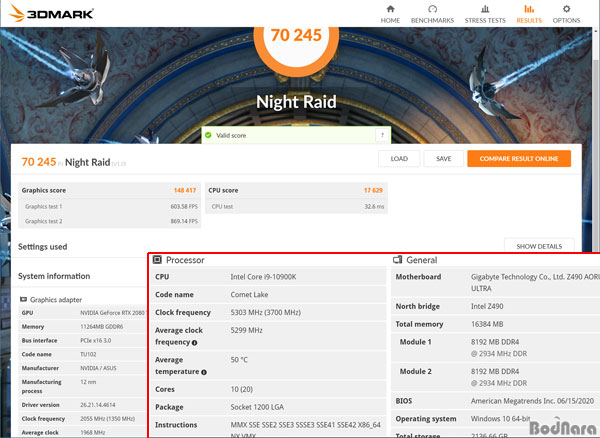Viewport: 600px width, 438px height.
Task: Click the Processor section chip icon
Action: point(157,260)
